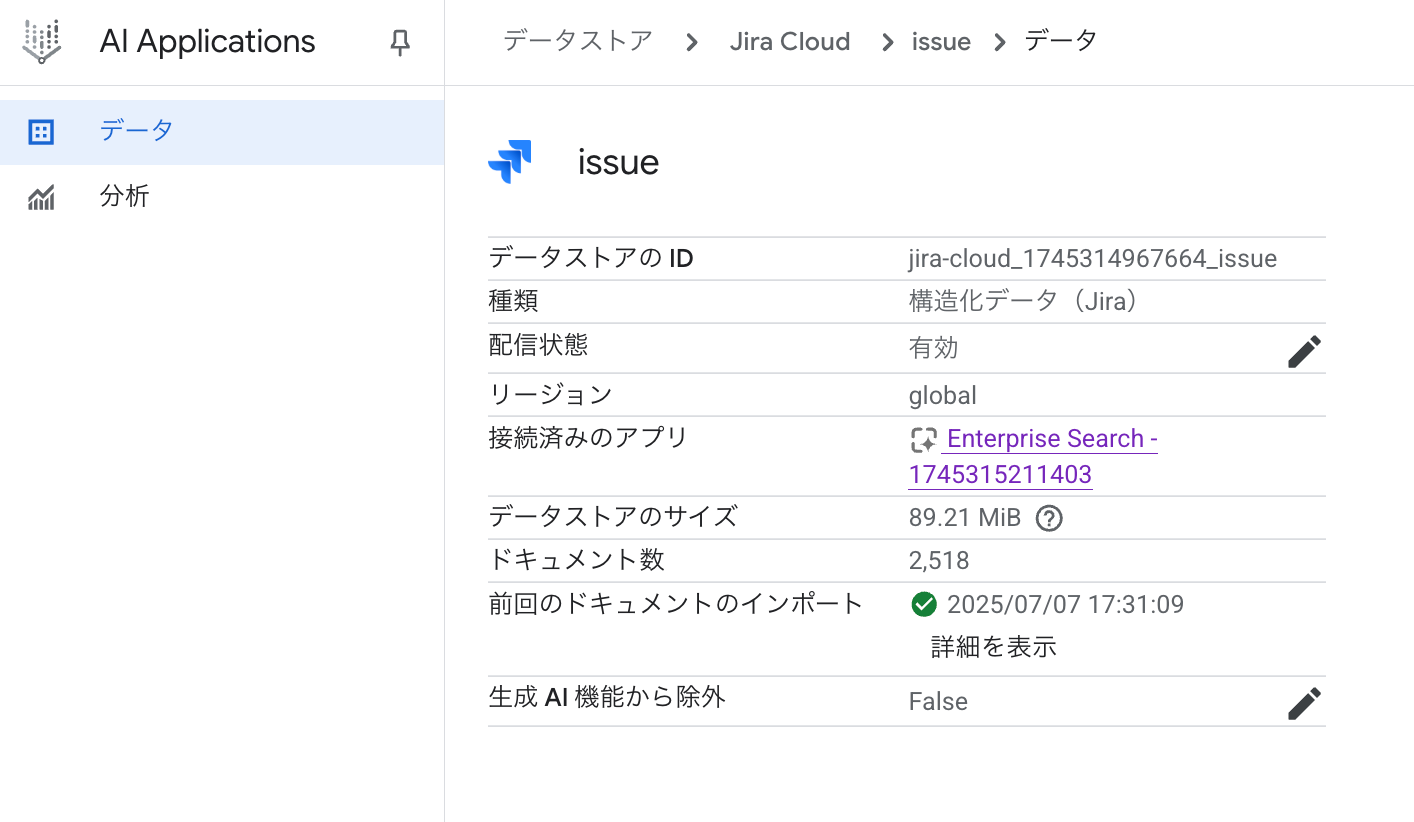
Task: Click the False value
Action: click(x=938, y=702)
